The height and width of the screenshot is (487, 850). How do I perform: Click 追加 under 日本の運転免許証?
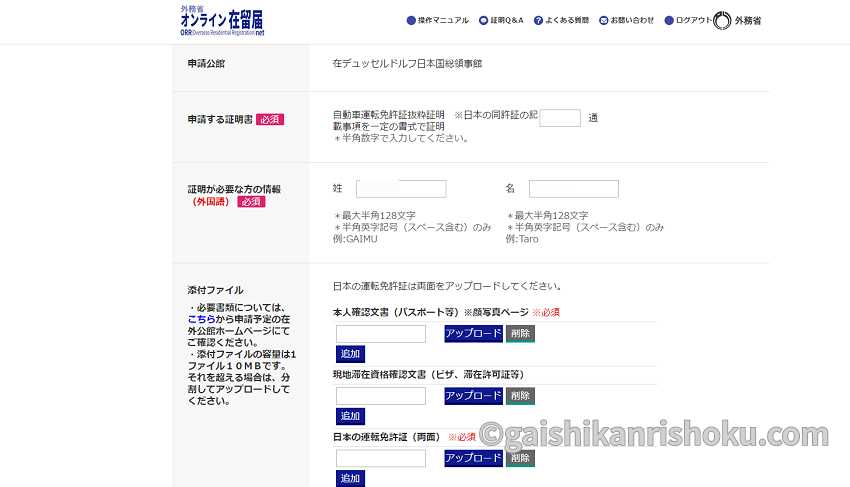click(350, 478)
